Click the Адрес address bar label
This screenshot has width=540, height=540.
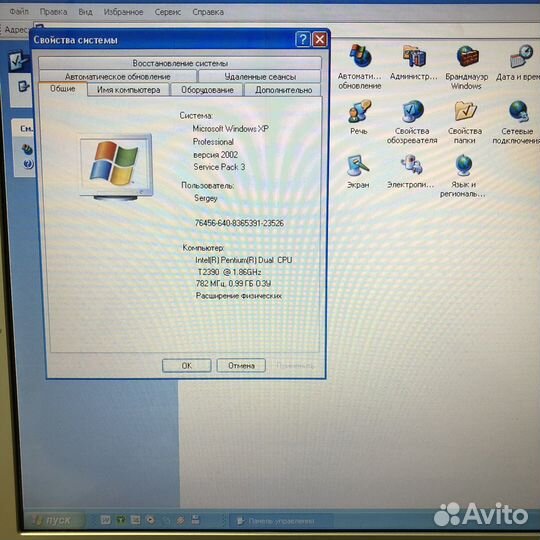[16, 30]
